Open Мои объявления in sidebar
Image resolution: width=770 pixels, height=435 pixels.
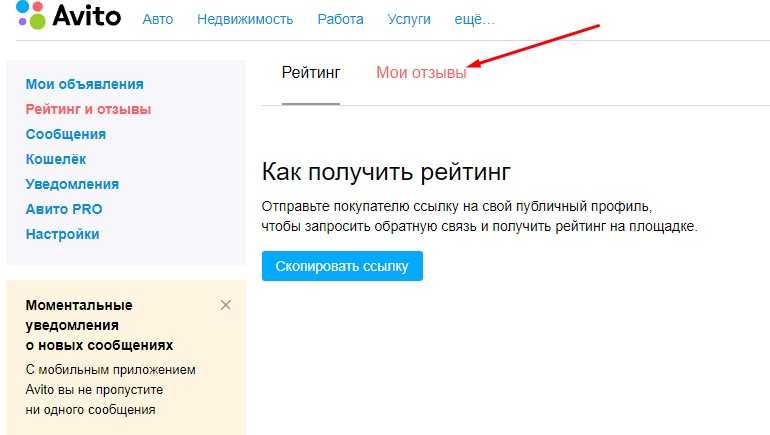tap(84, 84)
